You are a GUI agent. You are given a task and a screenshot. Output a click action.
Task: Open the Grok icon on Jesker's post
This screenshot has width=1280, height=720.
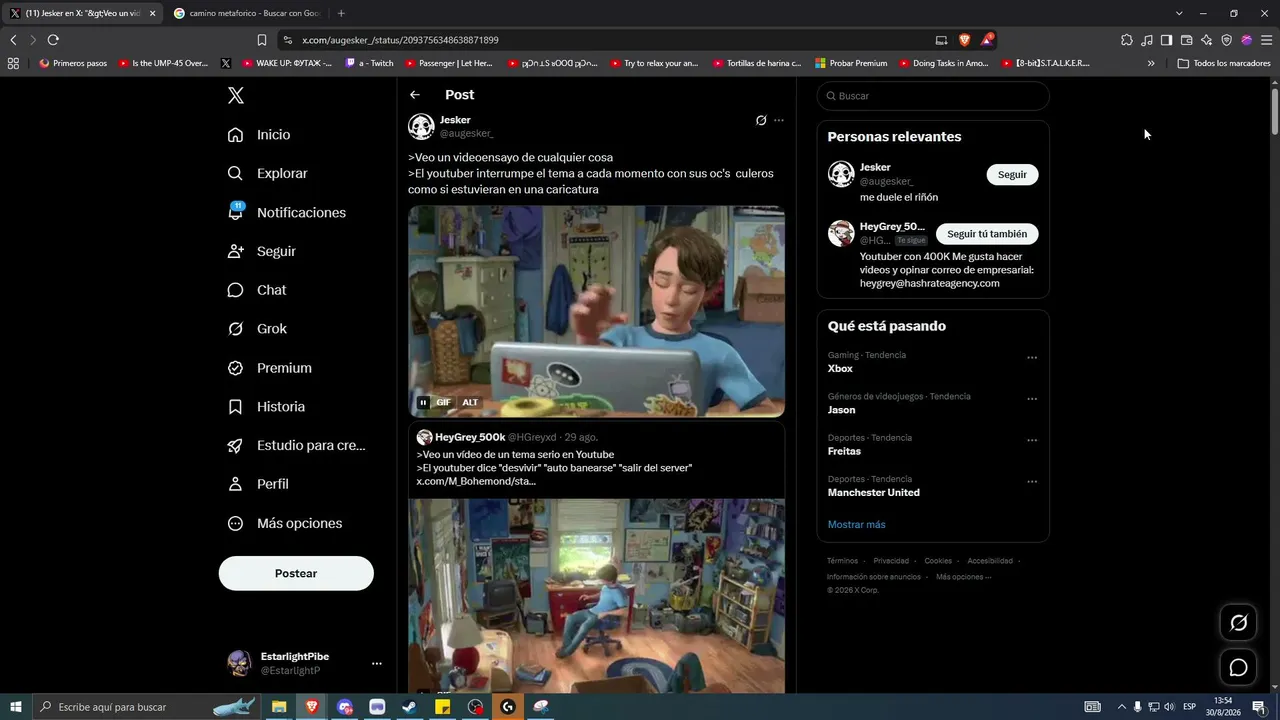tap(761, 120)
